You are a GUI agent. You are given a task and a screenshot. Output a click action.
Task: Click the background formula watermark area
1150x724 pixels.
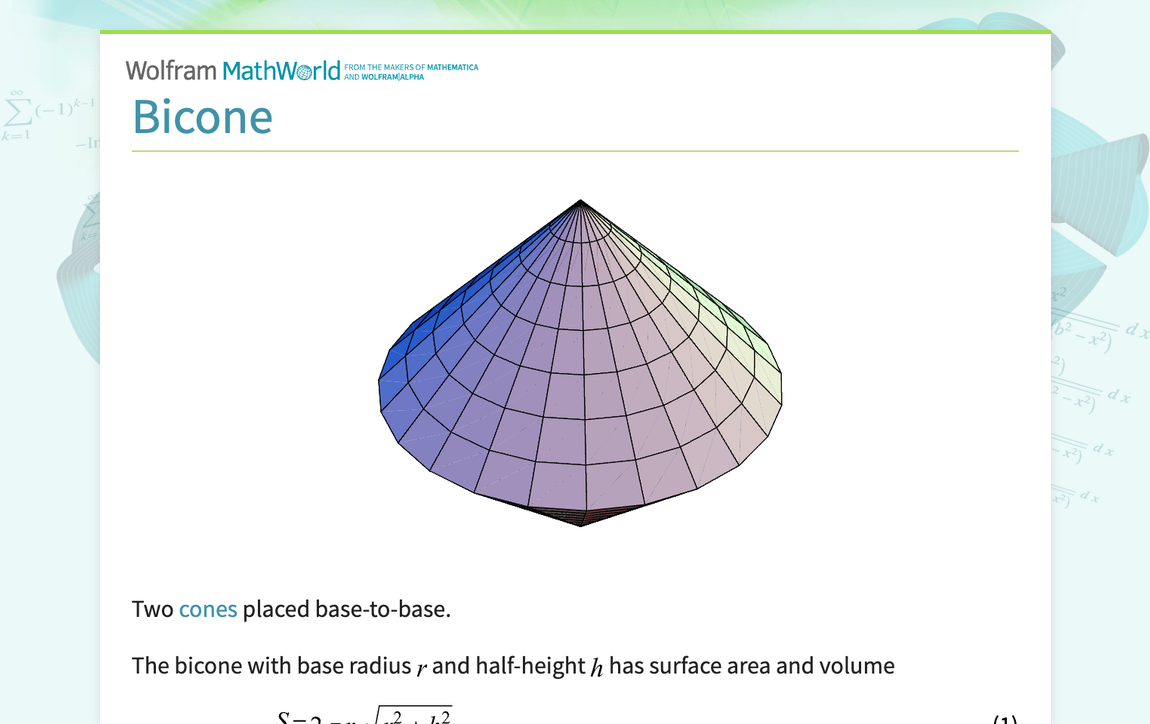tap(45, 110)
